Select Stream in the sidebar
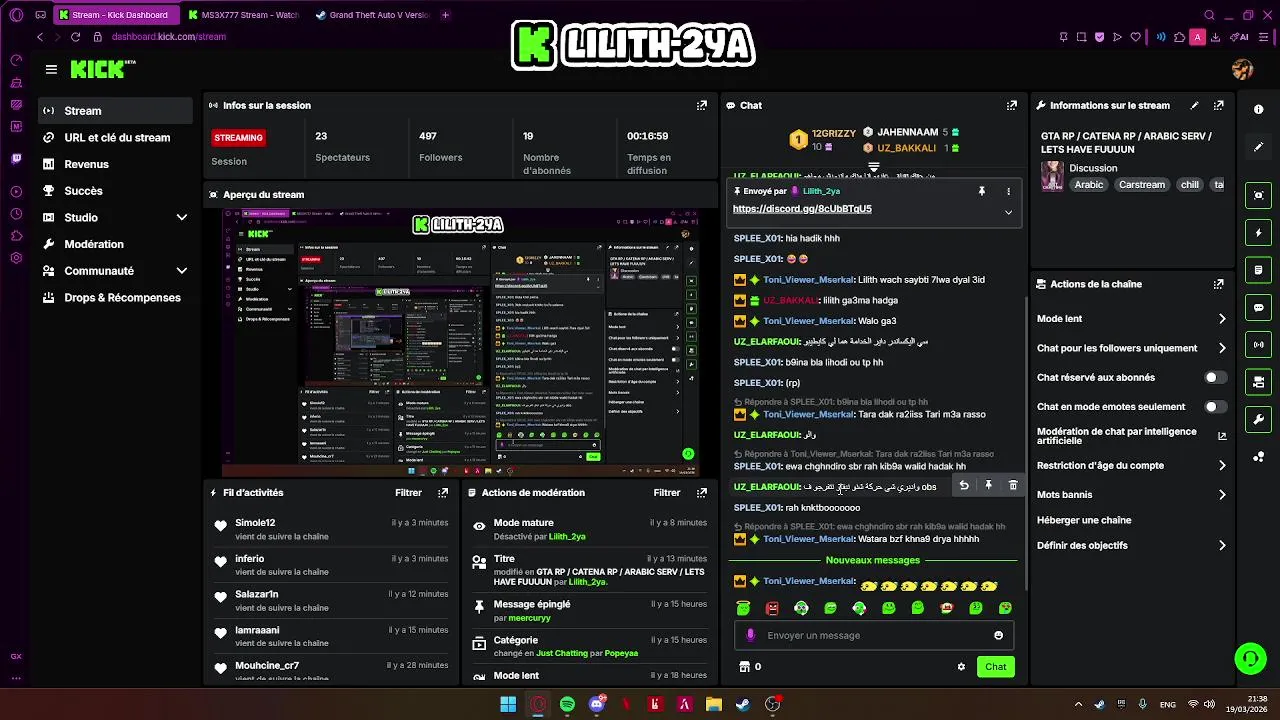 point(116,111)
